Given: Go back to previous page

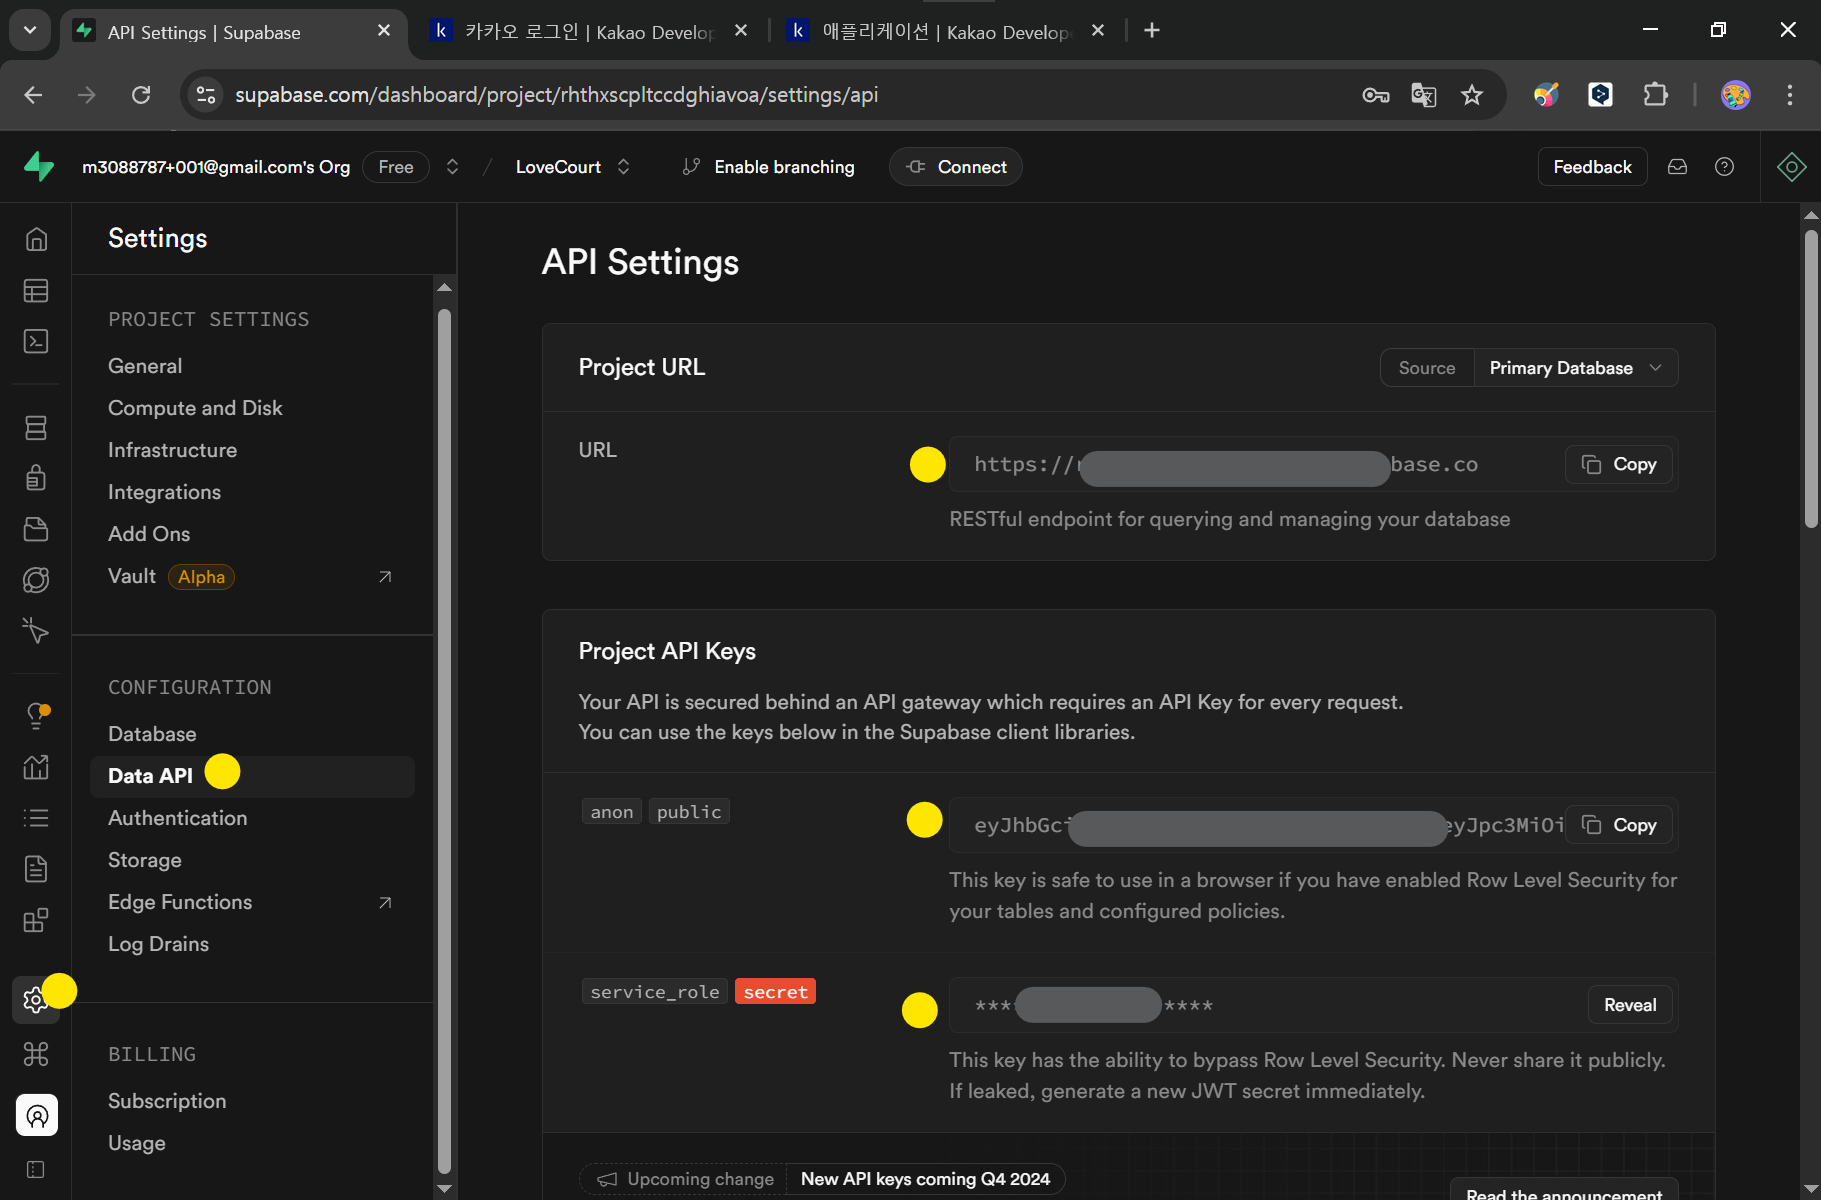Looking at the screenshot, I should (x=33, y=95).
